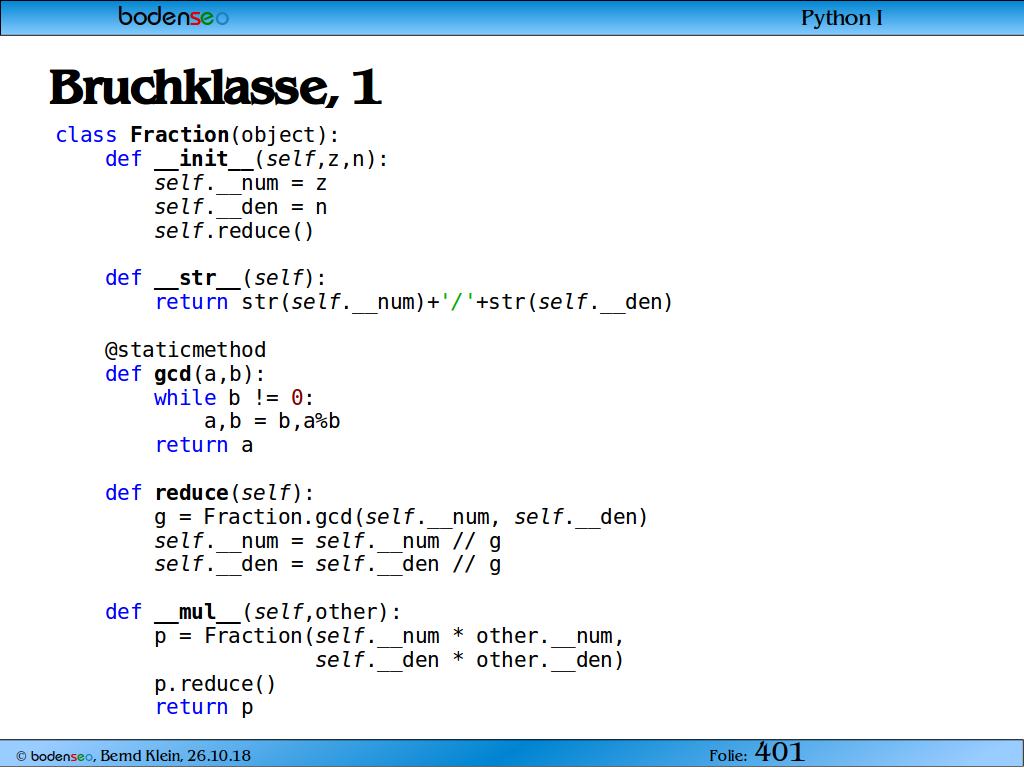This screenshot has width=1024, height=768.
Task: Click the '@staticmethod' decorator
Action: coord(185,350)
